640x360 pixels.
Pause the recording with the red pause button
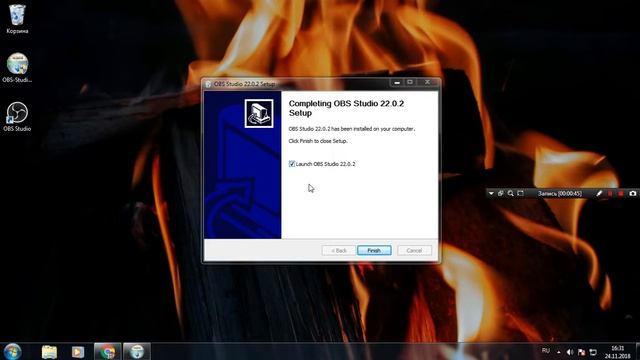point(610,193)
